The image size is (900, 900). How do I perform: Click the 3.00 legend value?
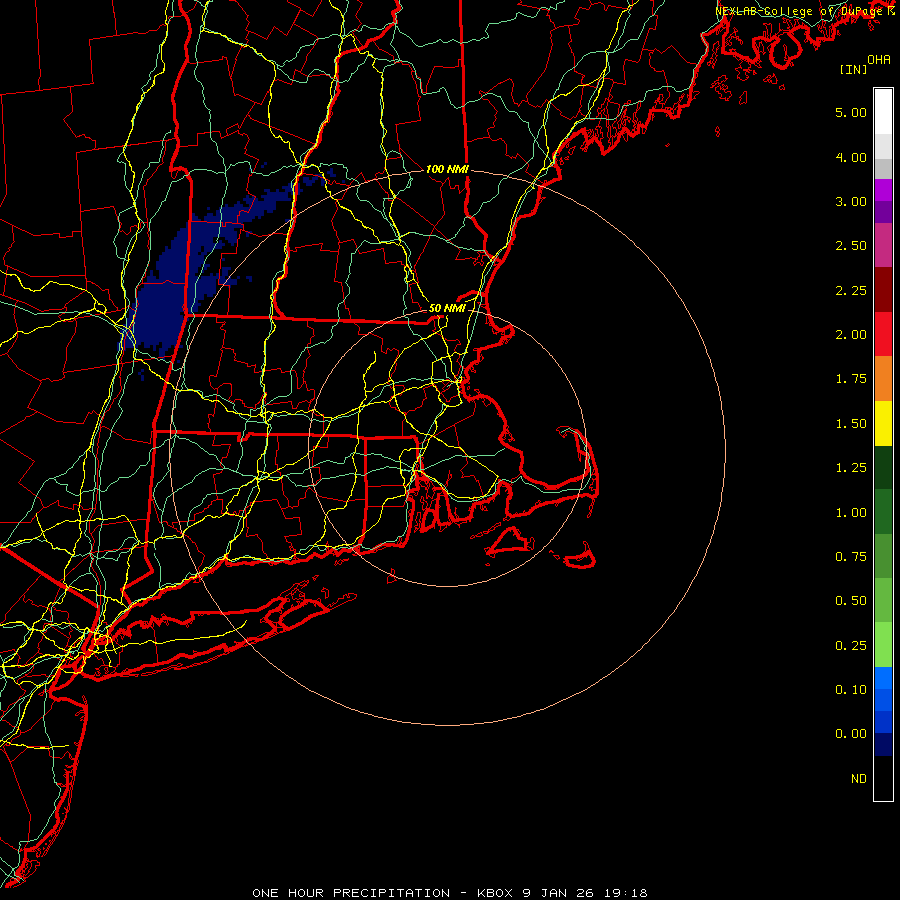tap(851, 201)
